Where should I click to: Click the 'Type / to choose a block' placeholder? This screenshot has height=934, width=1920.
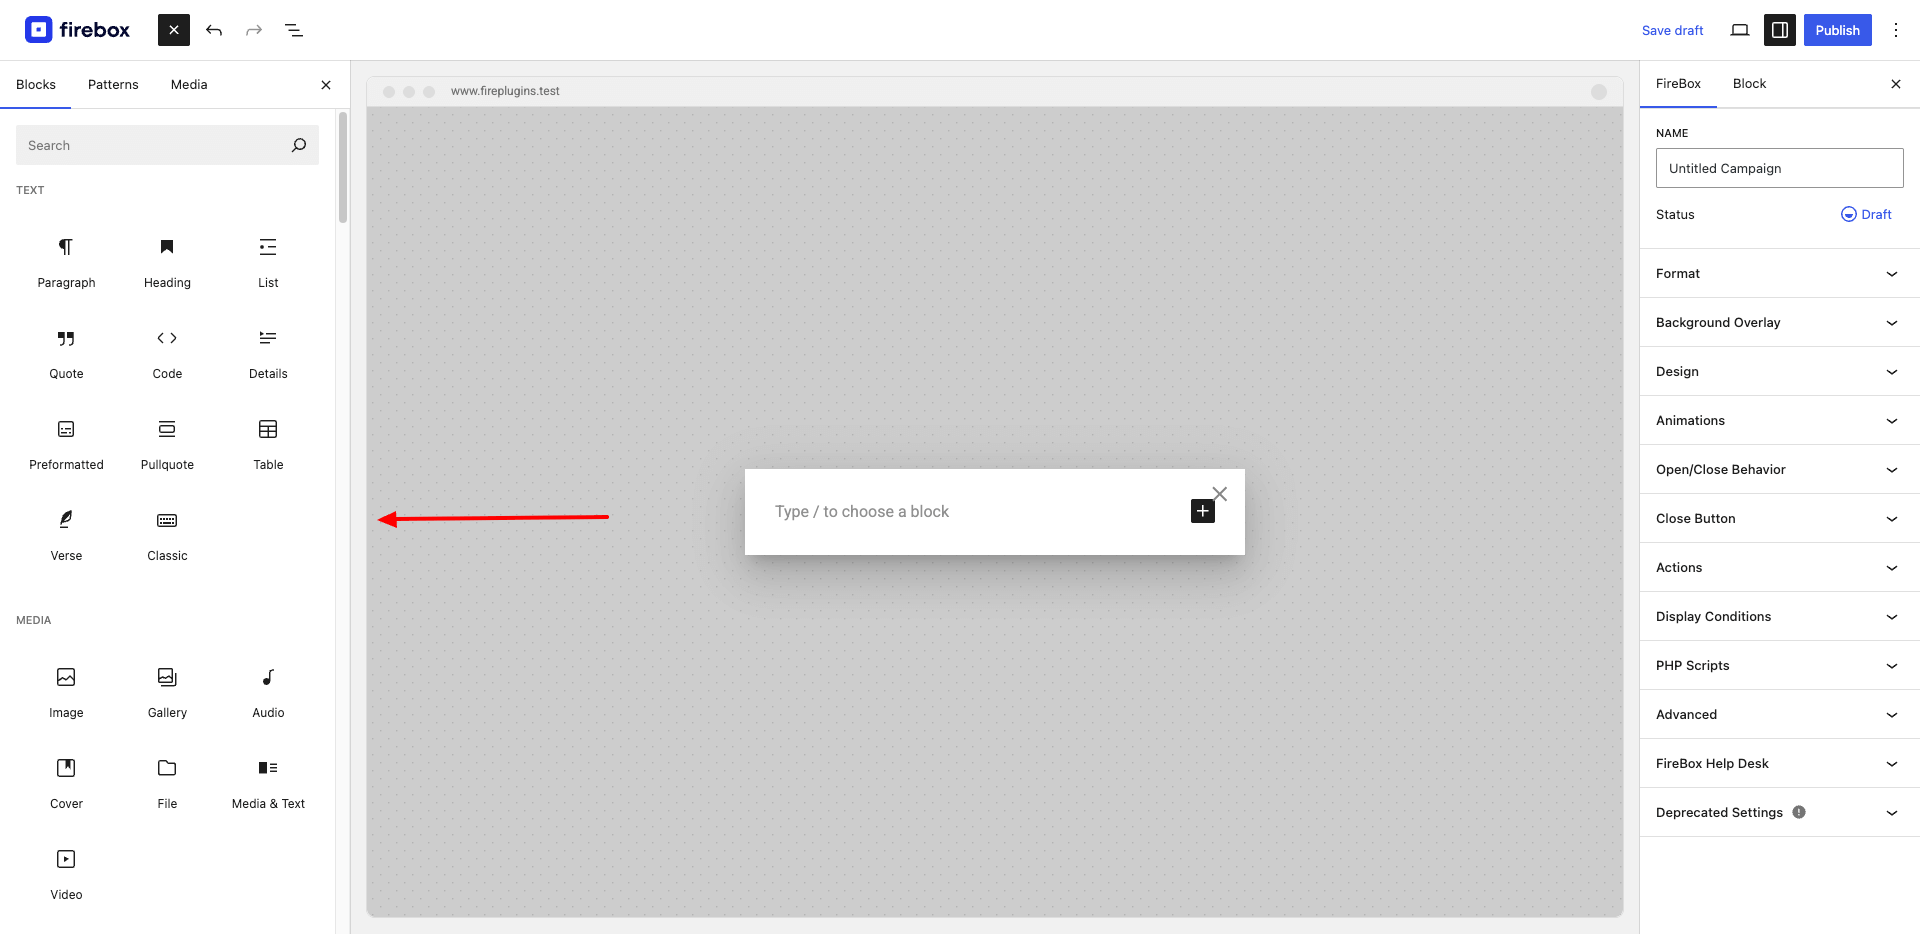[861, 512]
